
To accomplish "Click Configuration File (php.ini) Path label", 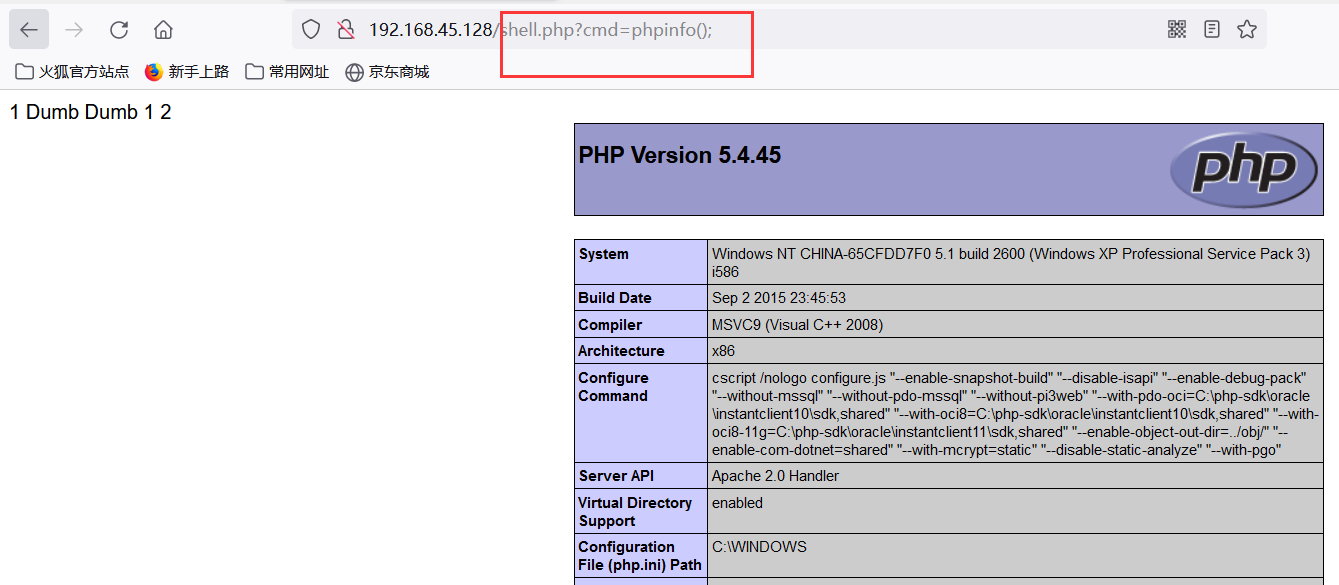I will [x=641, y=555].
